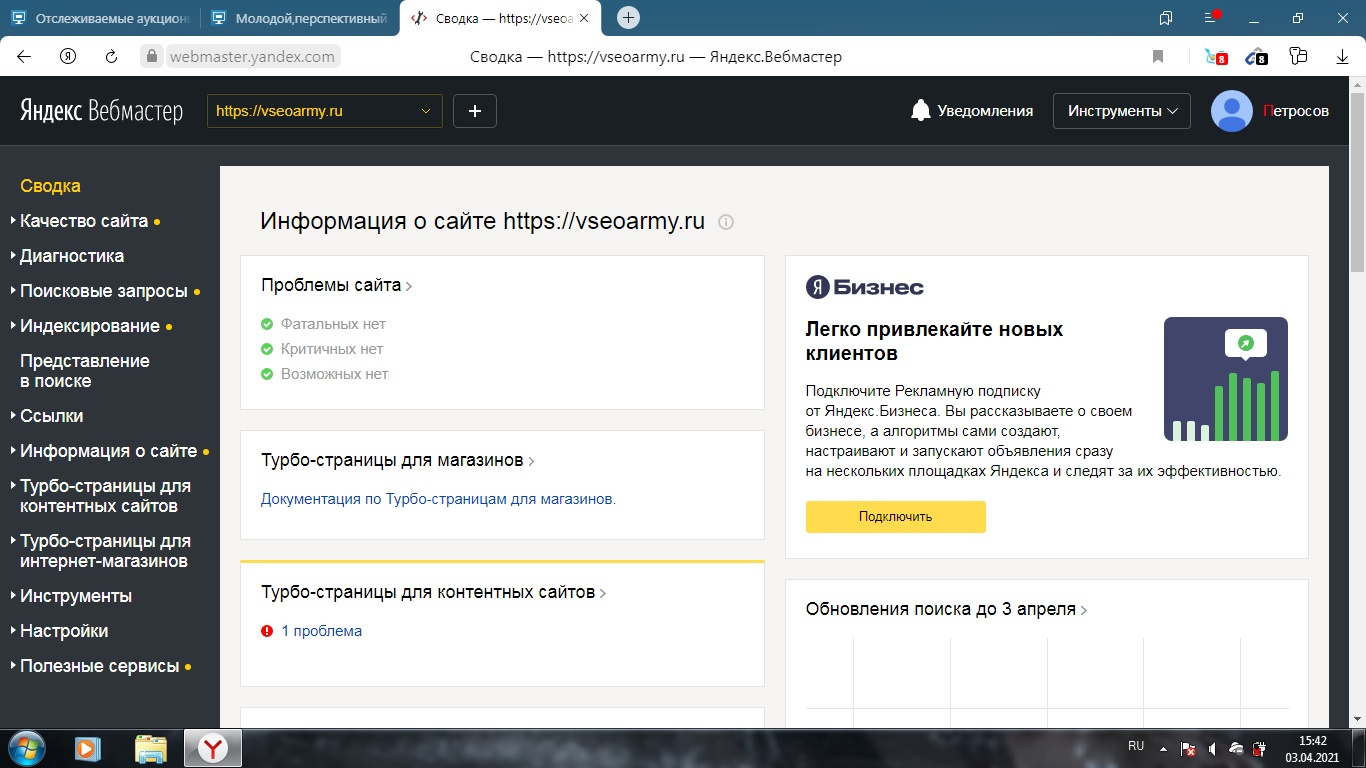Click the info icon beside the site title
The height and width of the screenshot is (768, 1366).
tap(726, 222)
